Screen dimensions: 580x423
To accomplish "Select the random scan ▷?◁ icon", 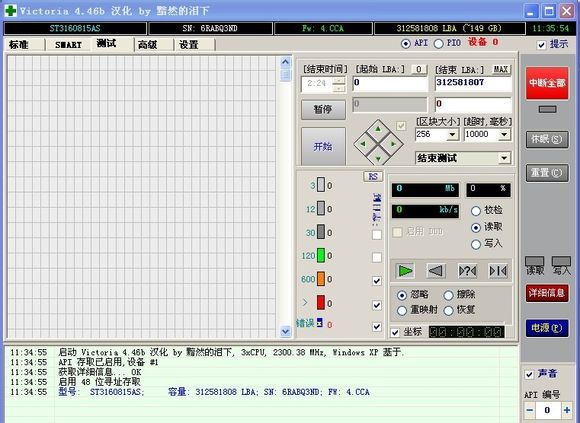I will 467,271.
